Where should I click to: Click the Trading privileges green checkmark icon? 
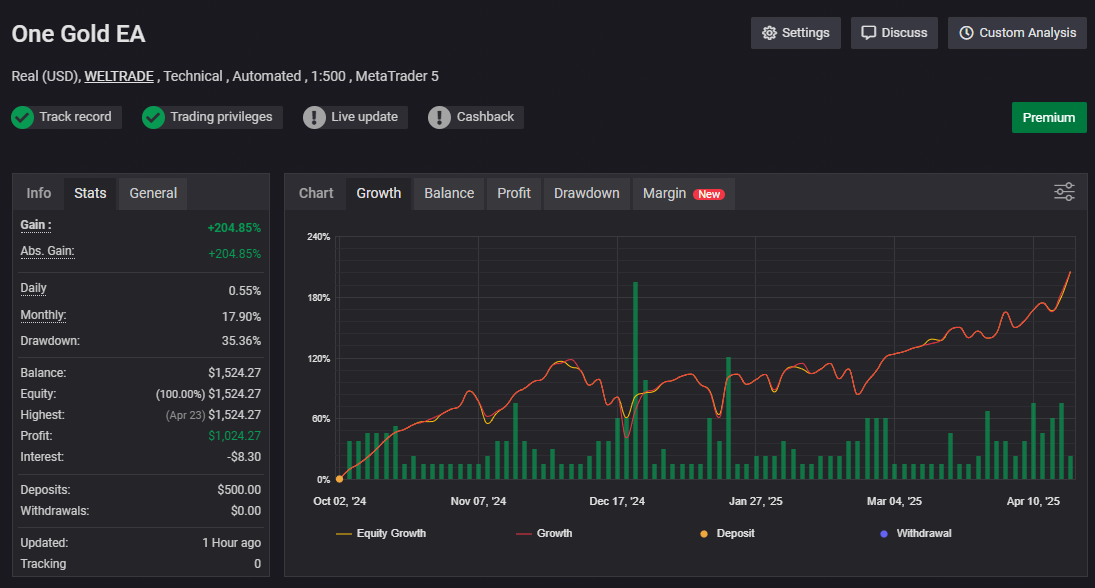153,117
